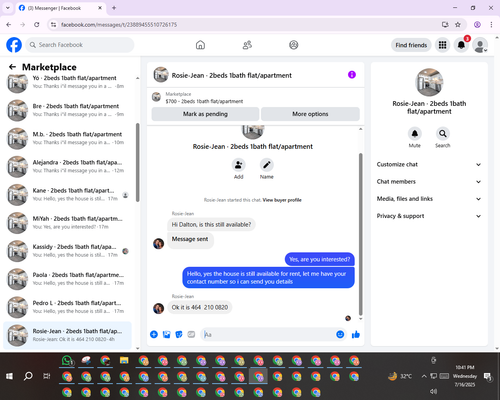Click the browser address bar URL
Screen dimensions: 500x400
click(119, 25)
